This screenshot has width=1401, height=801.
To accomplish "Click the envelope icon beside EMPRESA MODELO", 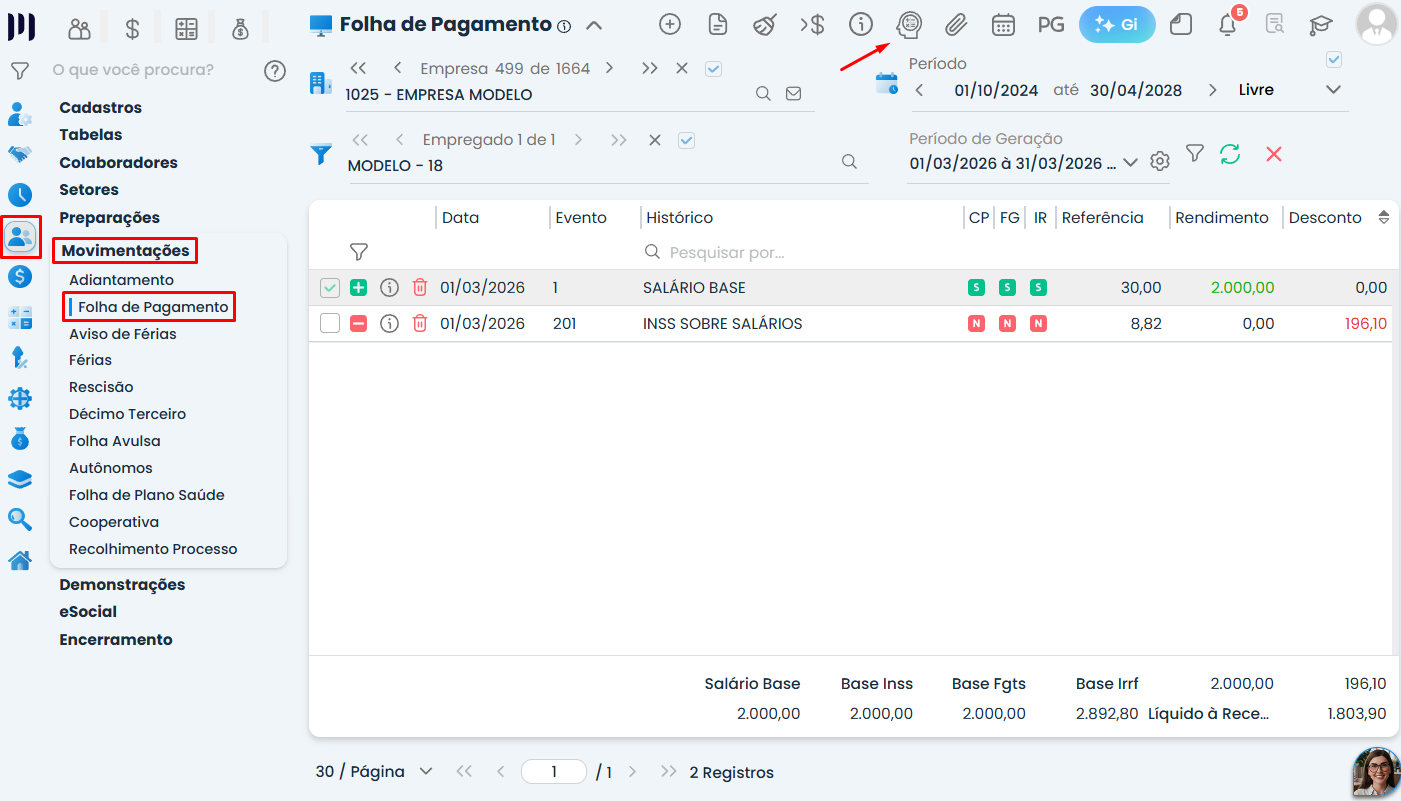I will tap(794, 94).
